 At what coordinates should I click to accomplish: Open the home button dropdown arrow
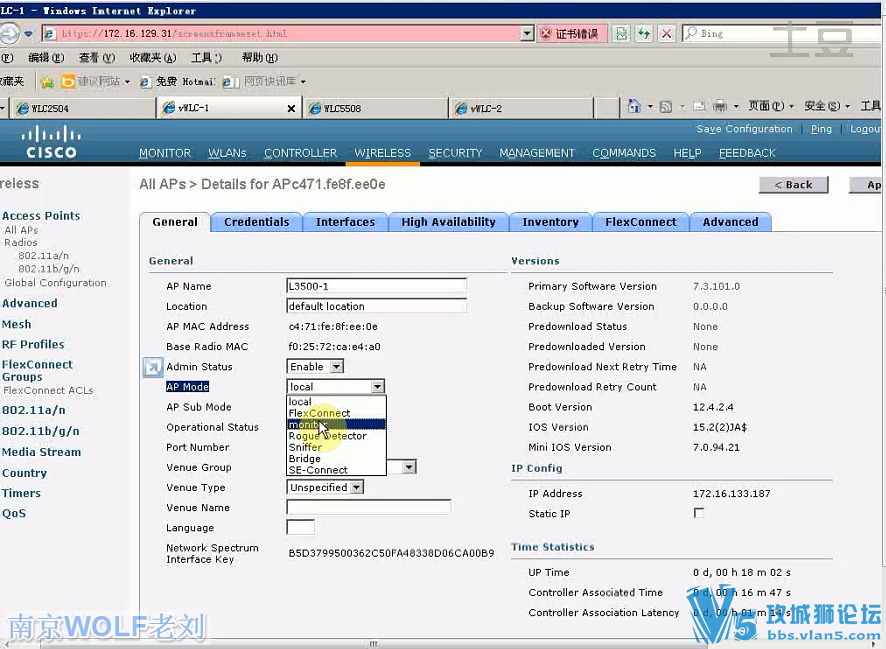[x=650, y=106]
